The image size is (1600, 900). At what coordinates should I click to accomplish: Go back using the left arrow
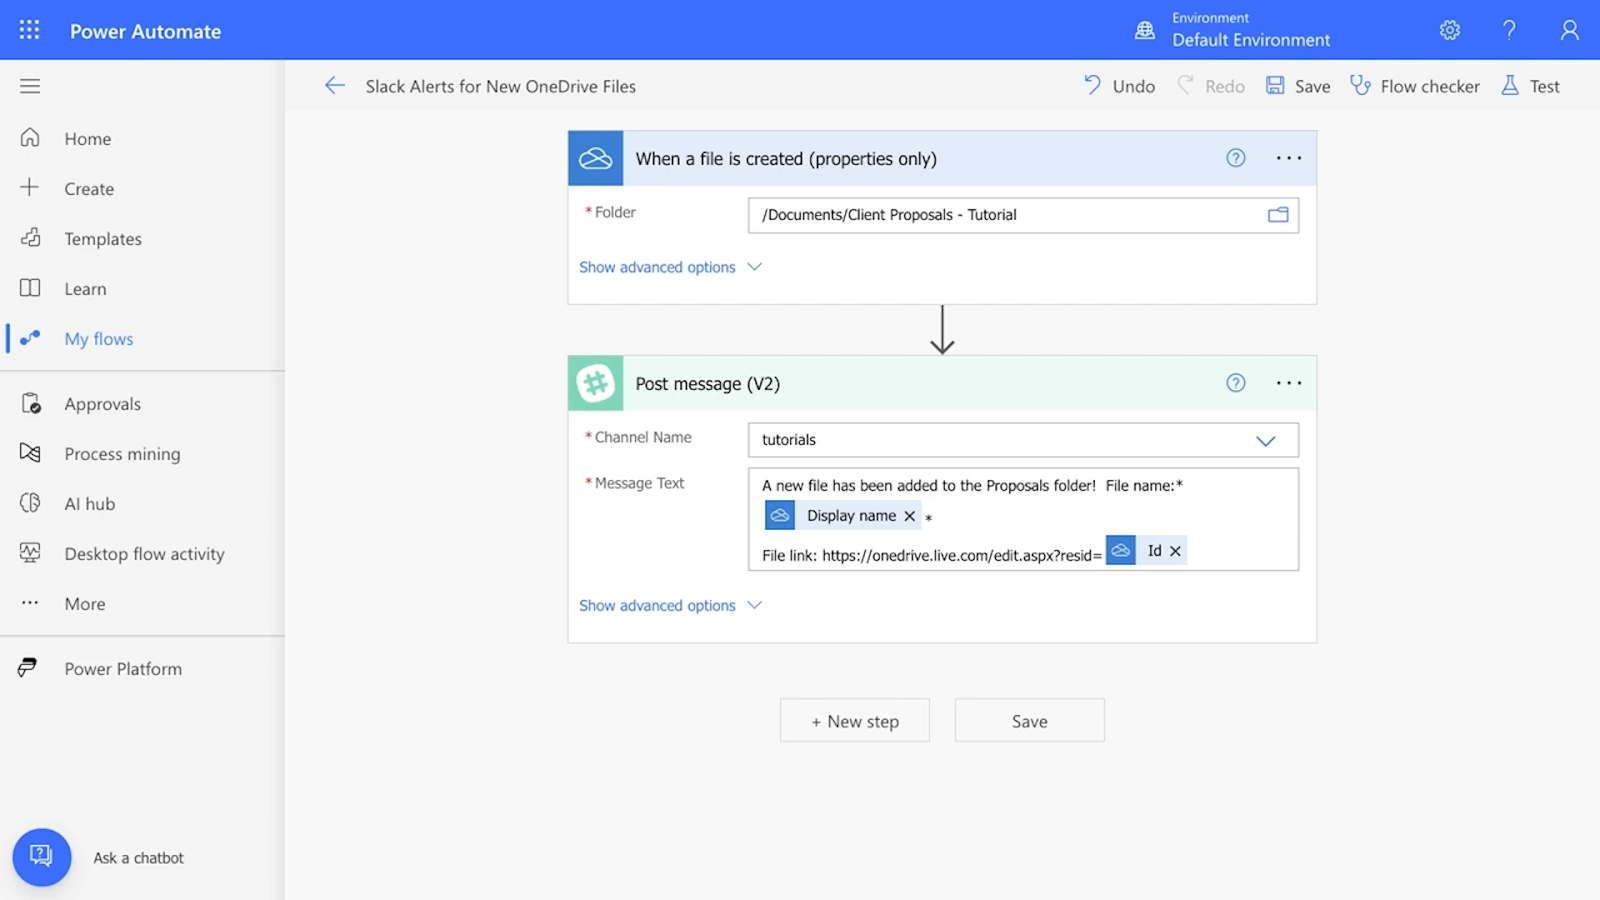[335, 86]
